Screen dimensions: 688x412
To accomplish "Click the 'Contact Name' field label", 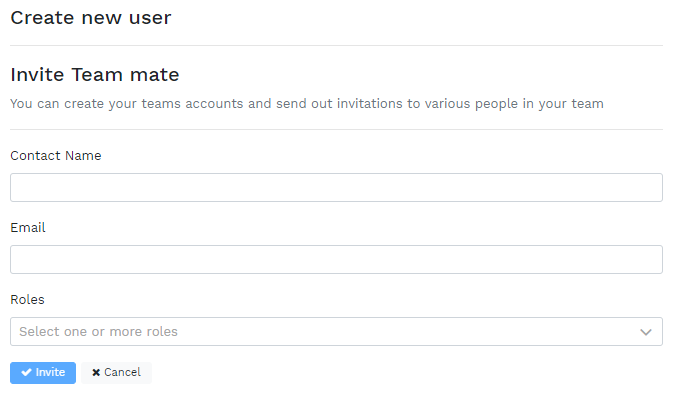I will click(x=56, y=156).
